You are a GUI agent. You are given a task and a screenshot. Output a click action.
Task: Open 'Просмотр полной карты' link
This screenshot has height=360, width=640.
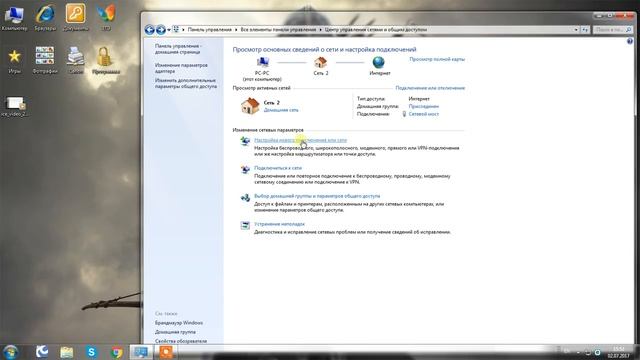[x=437, y=59]
